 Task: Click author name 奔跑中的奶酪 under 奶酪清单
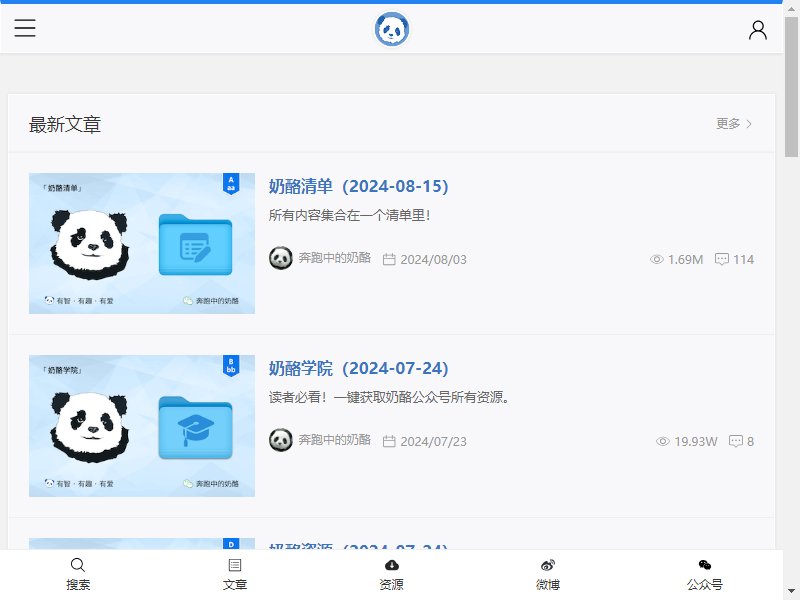pyautogui.click(x=335, y=258)
